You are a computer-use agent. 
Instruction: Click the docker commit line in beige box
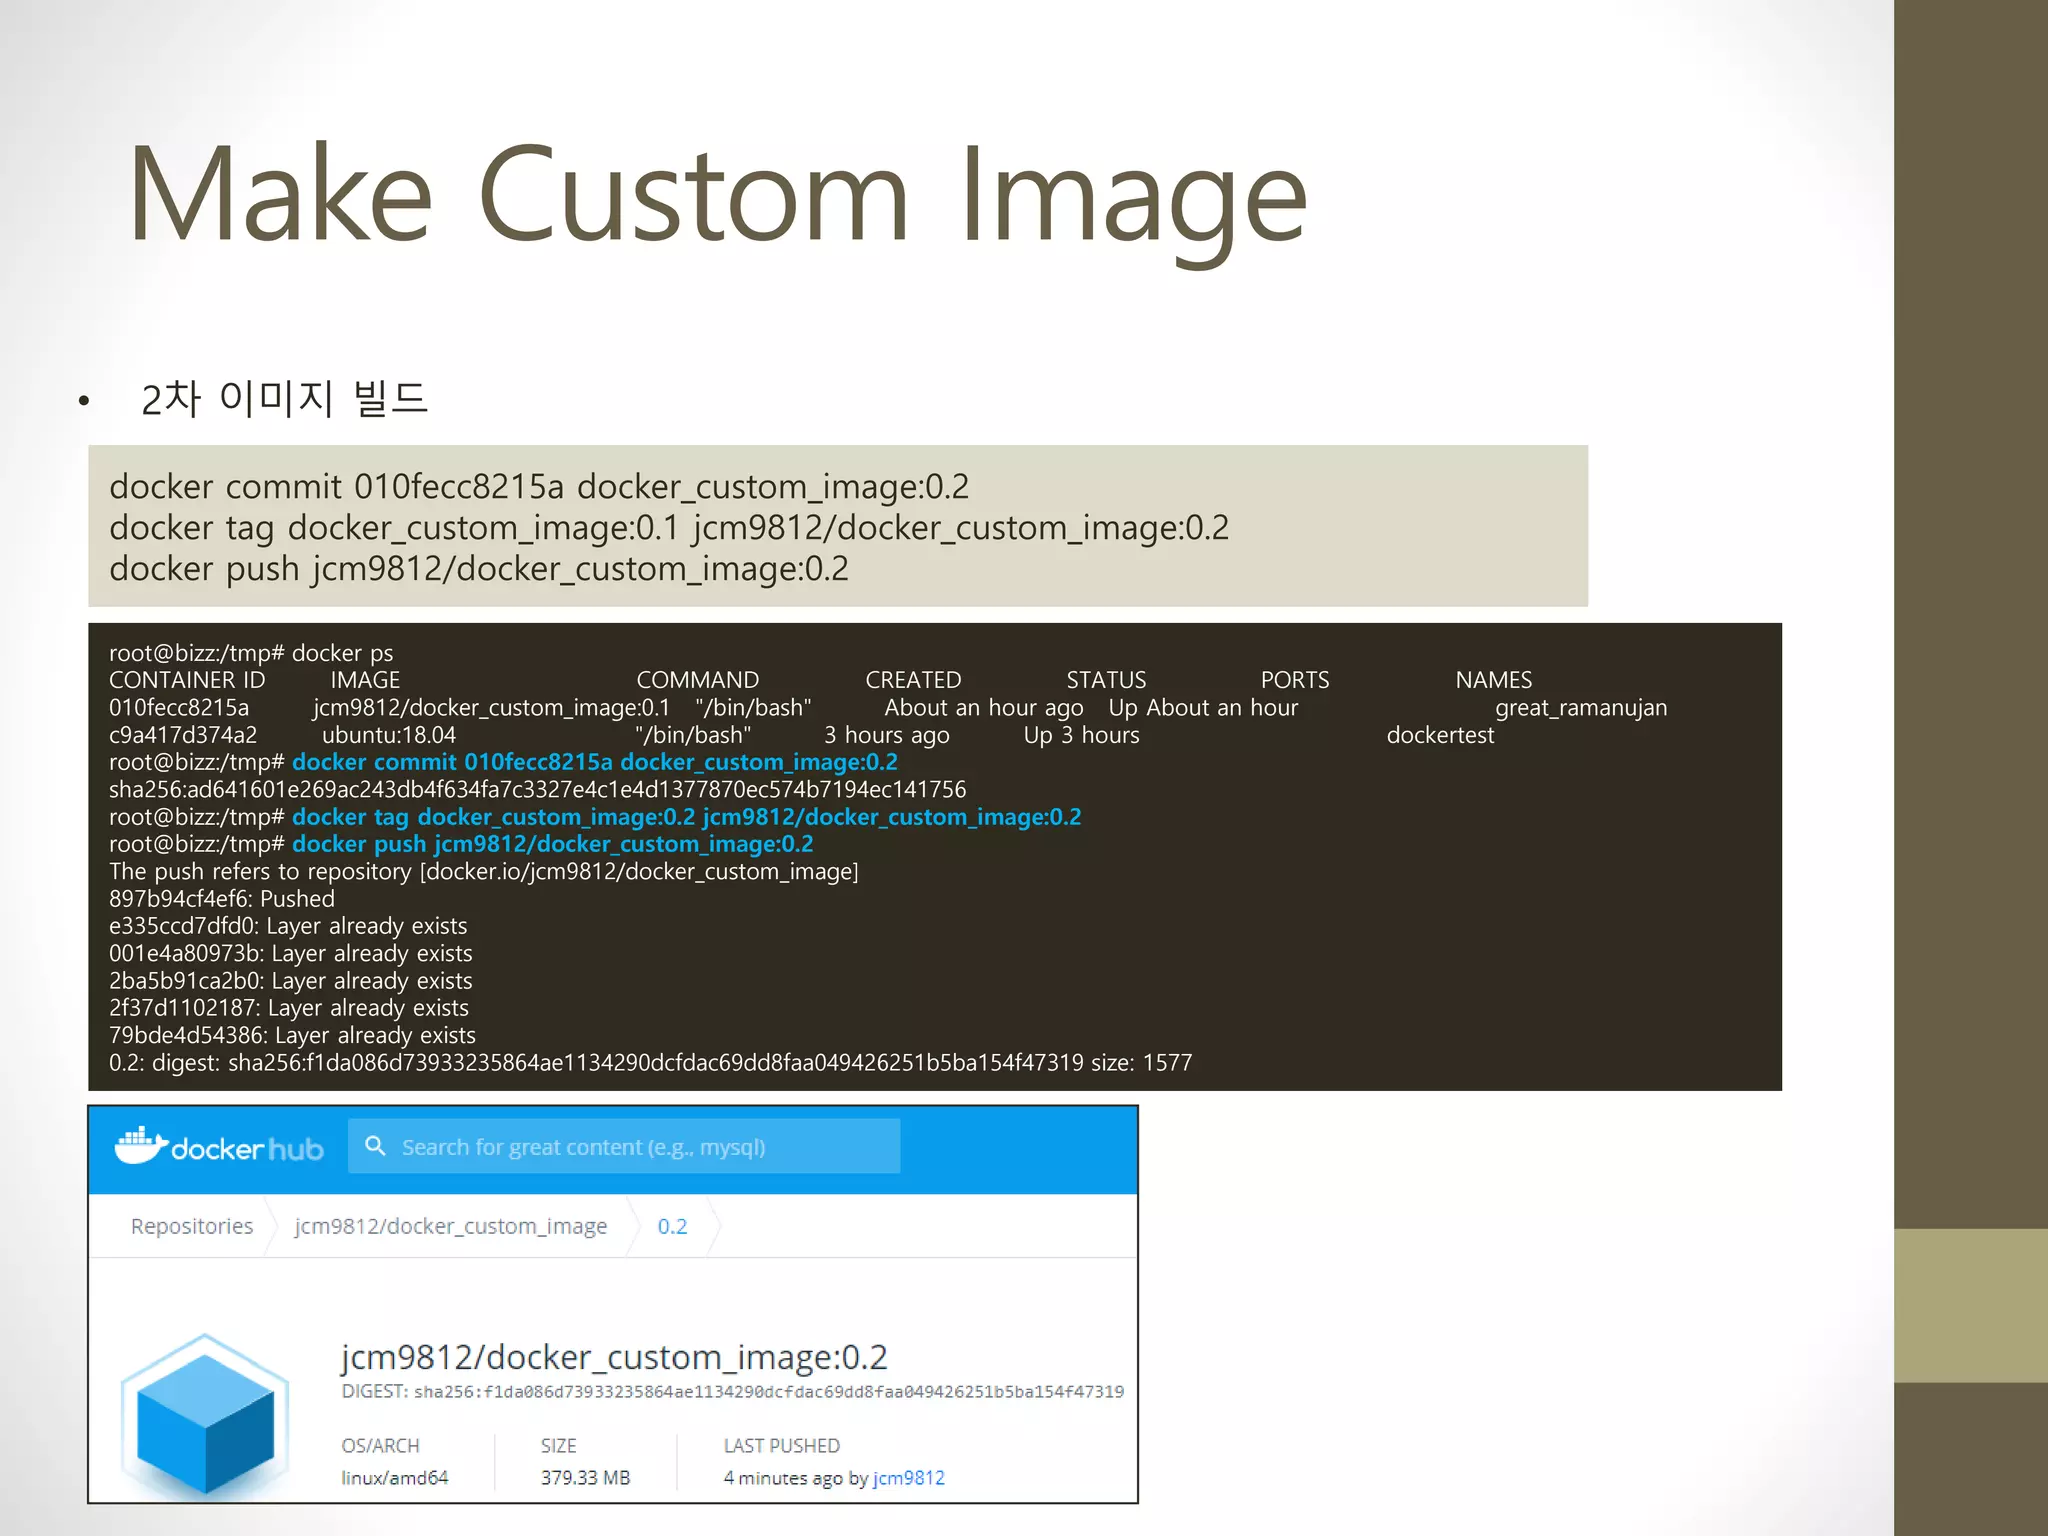(538, 487)
